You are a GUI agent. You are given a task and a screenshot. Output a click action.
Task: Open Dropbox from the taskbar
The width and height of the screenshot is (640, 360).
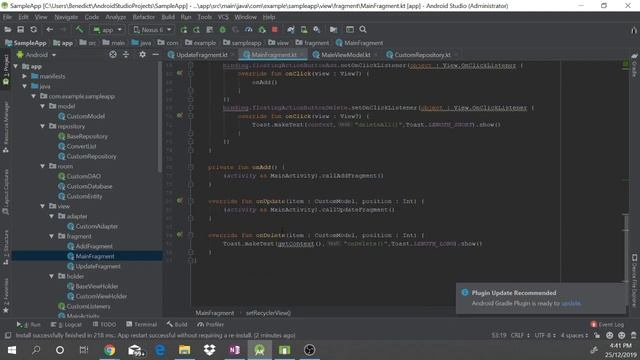coord(209,350)
